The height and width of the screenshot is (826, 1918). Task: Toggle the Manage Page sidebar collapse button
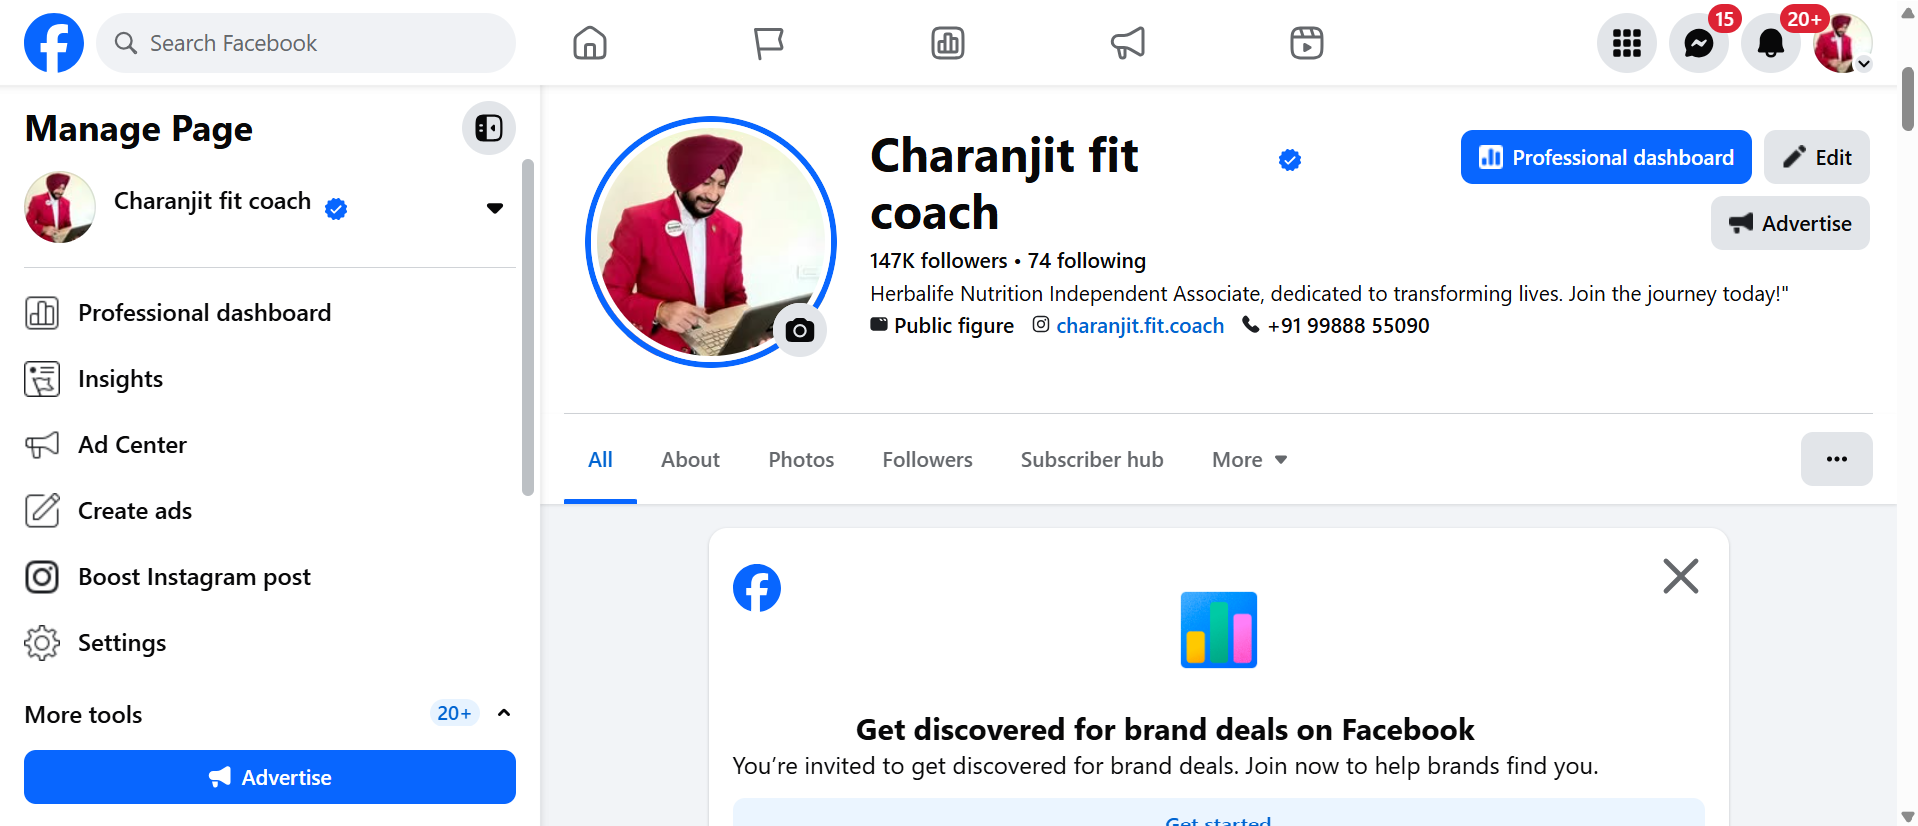[x=489, y=128]
